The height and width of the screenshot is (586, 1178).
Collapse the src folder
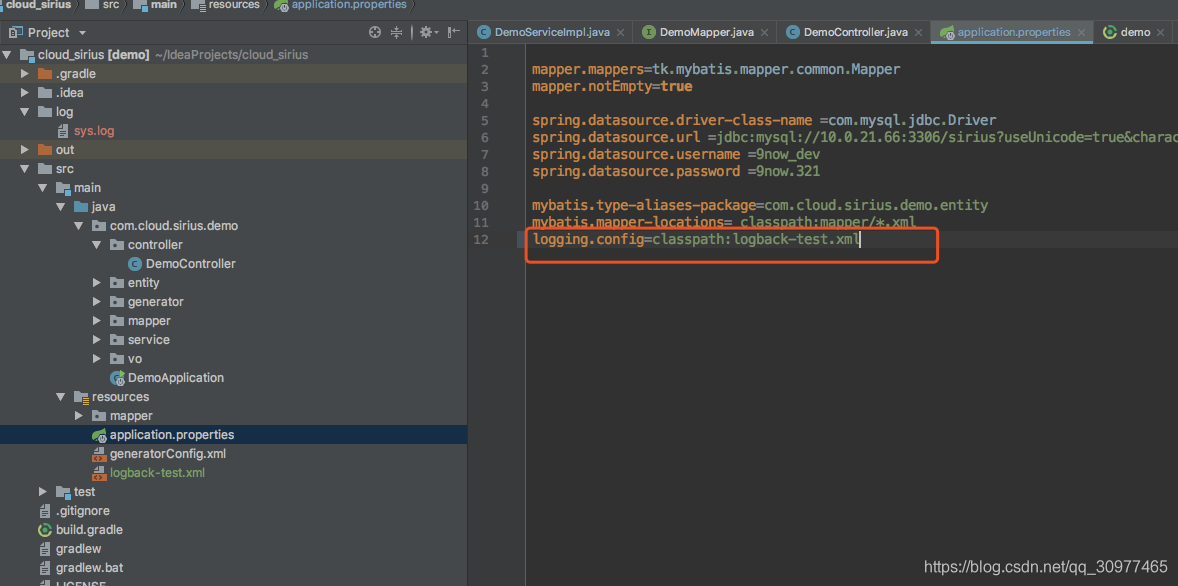(25, 168)
